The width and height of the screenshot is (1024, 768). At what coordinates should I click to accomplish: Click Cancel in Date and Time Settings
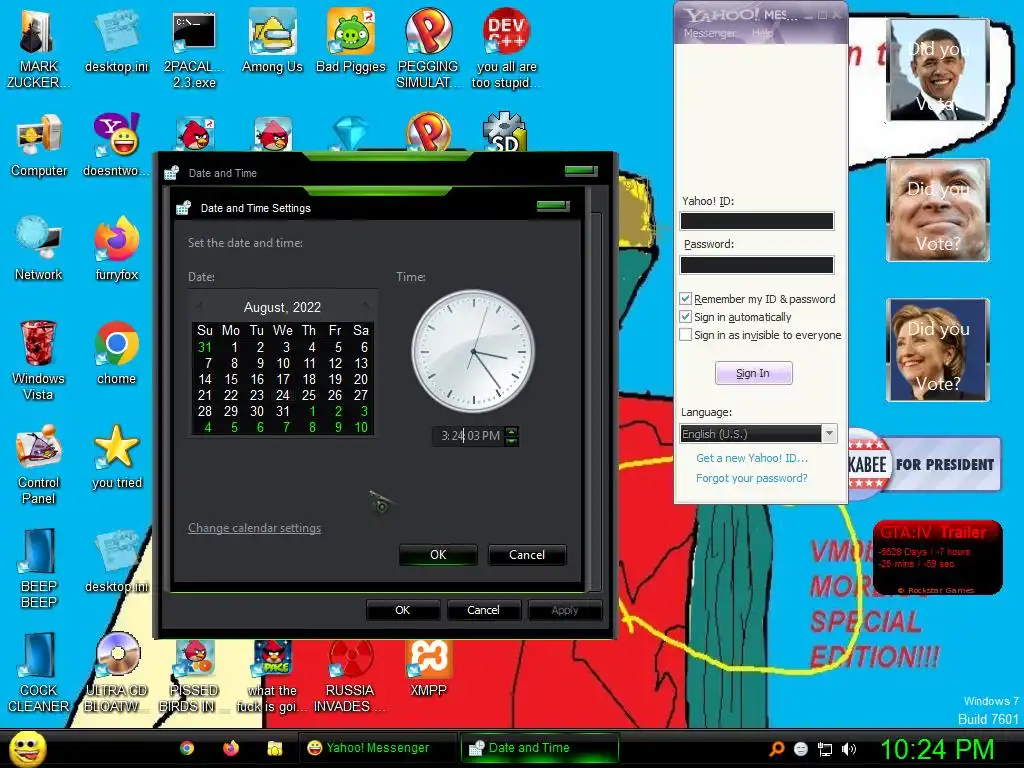pos(527,554)
